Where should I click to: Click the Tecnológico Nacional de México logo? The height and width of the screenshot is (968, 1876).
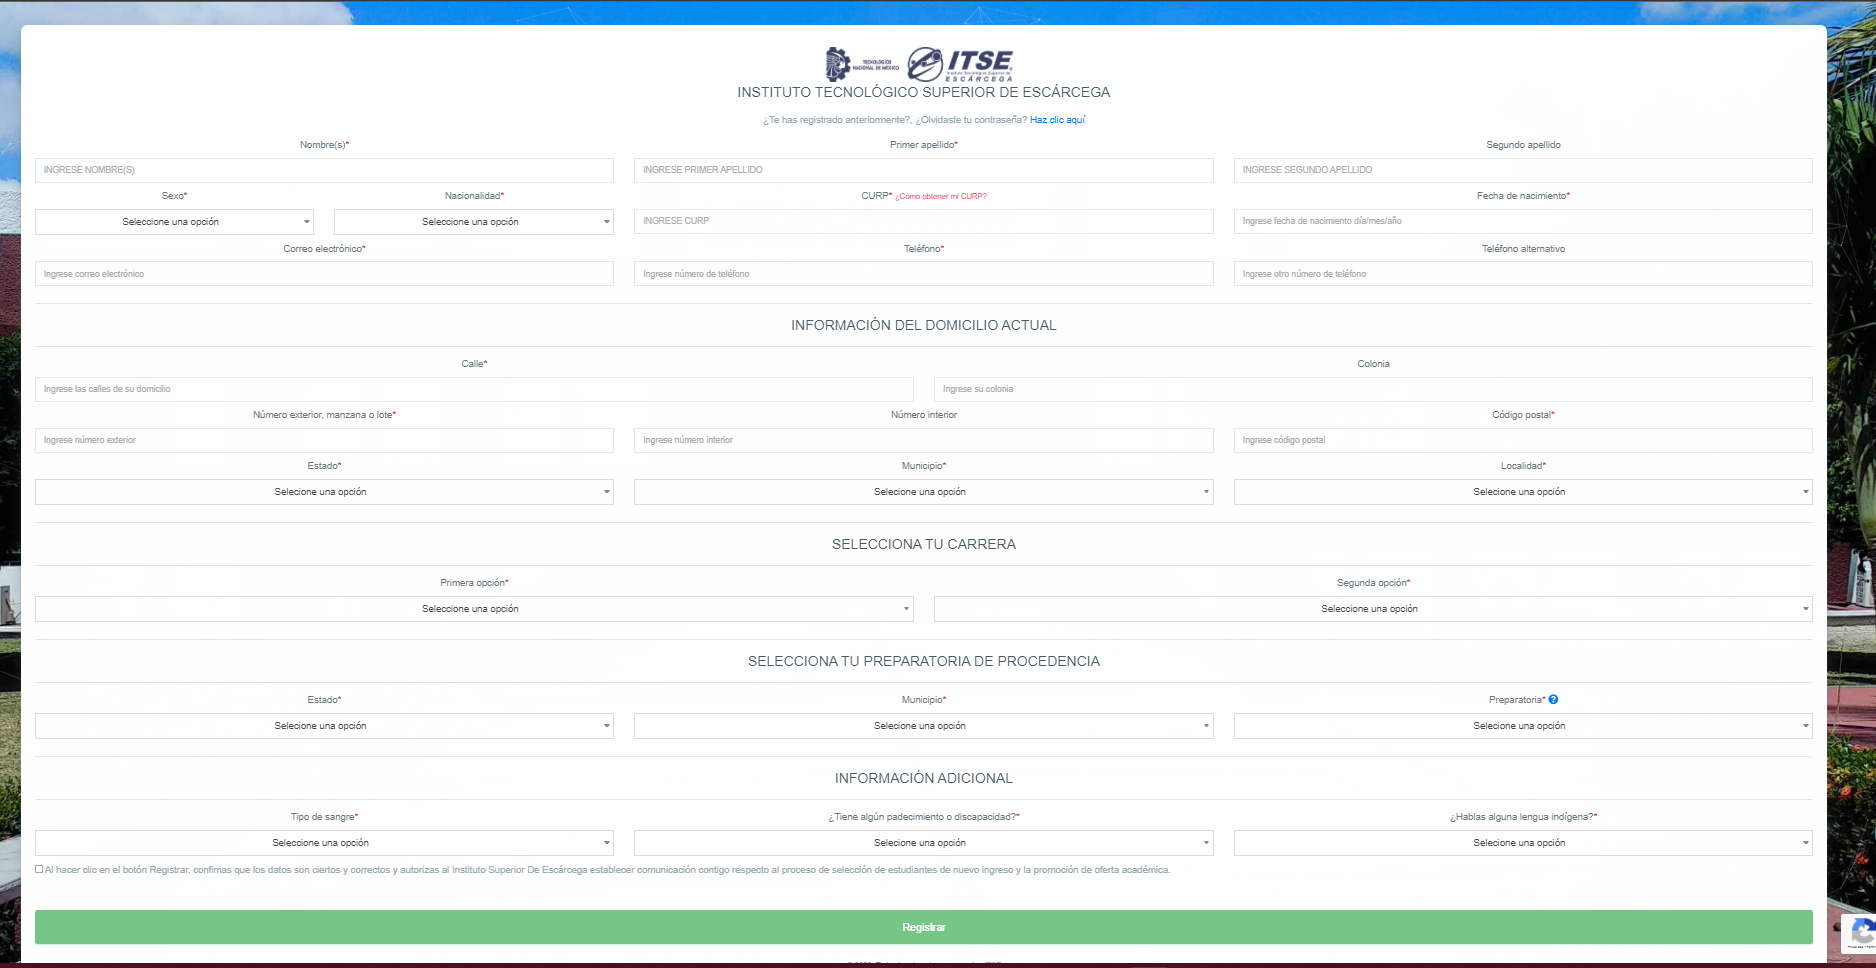click(861, 64)
